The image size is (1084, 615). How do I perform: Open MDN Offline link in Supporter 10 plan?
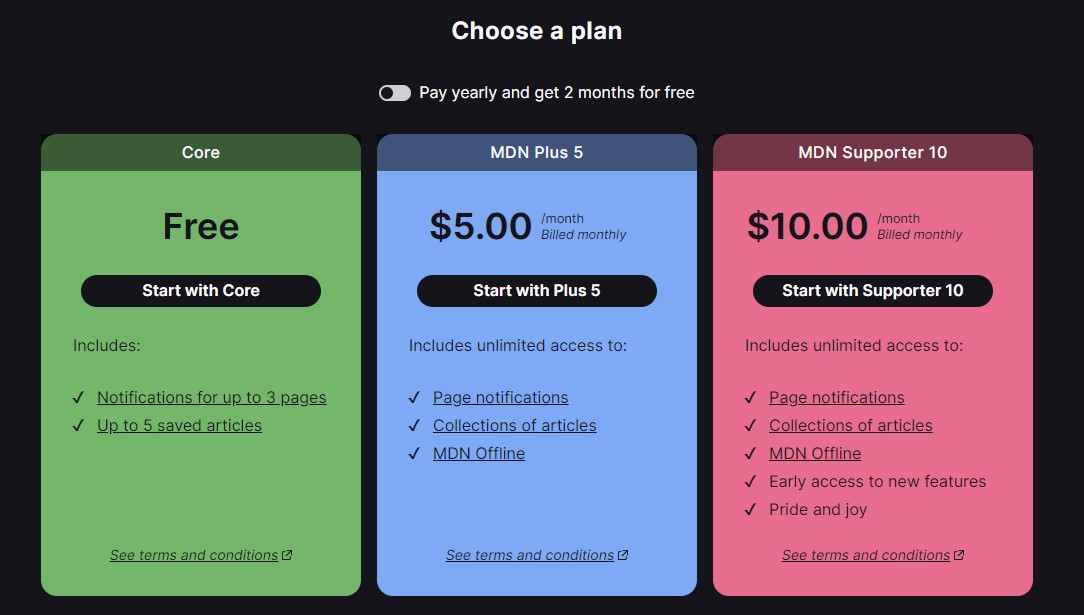(814, 454)
